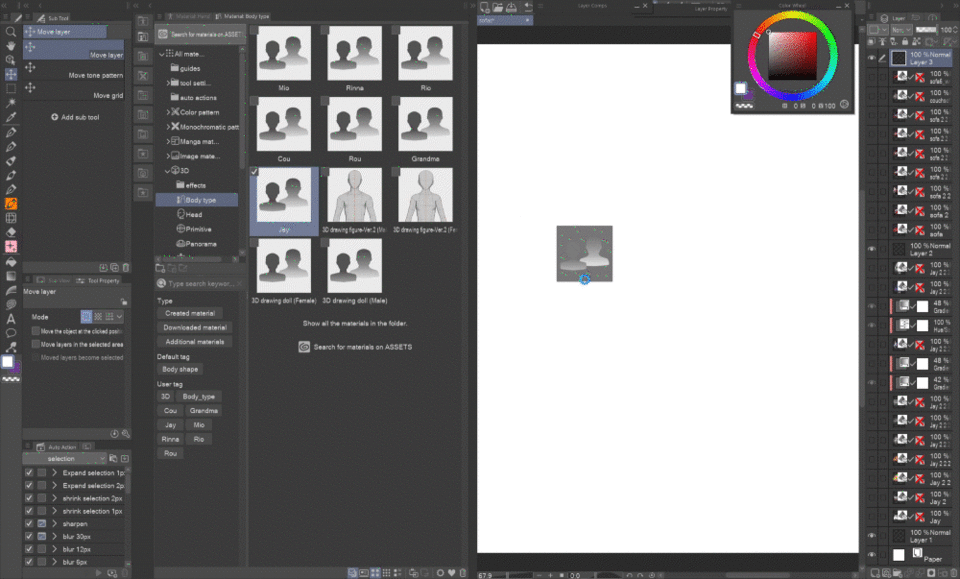Toggle checkbox for 'sharpen' action
This screenshot has width=960, height=579.
tap(29, 524)
